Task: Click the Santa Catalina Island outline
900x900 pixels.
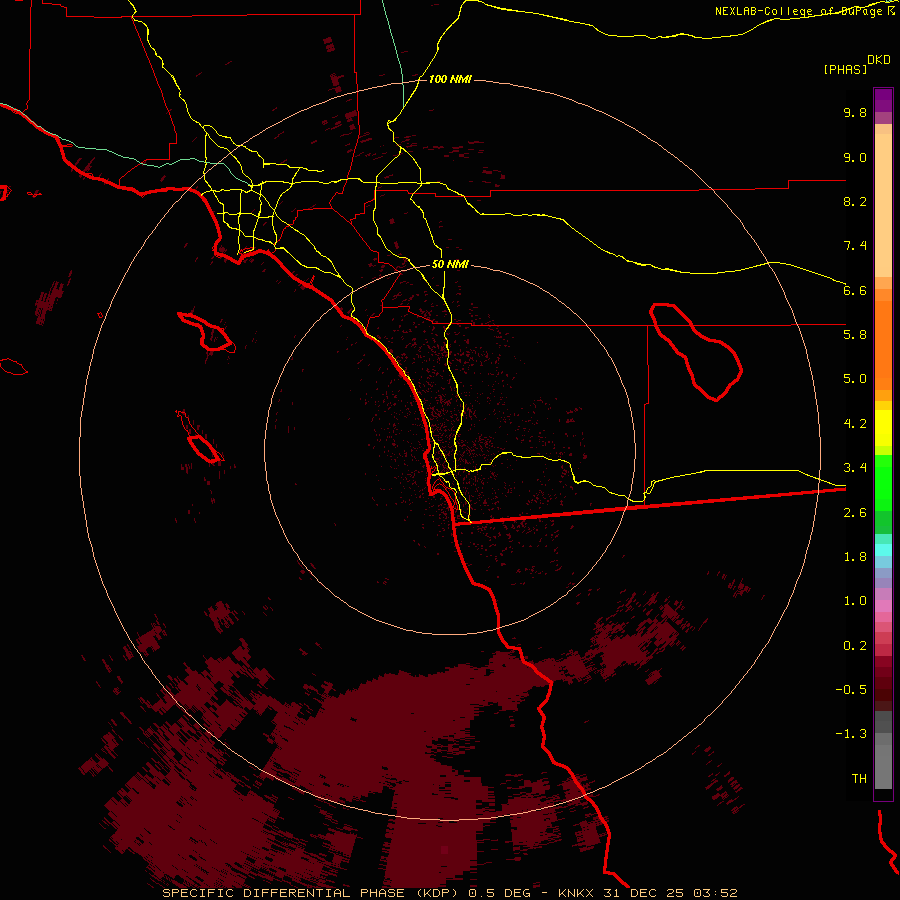Action: [207, 332]
